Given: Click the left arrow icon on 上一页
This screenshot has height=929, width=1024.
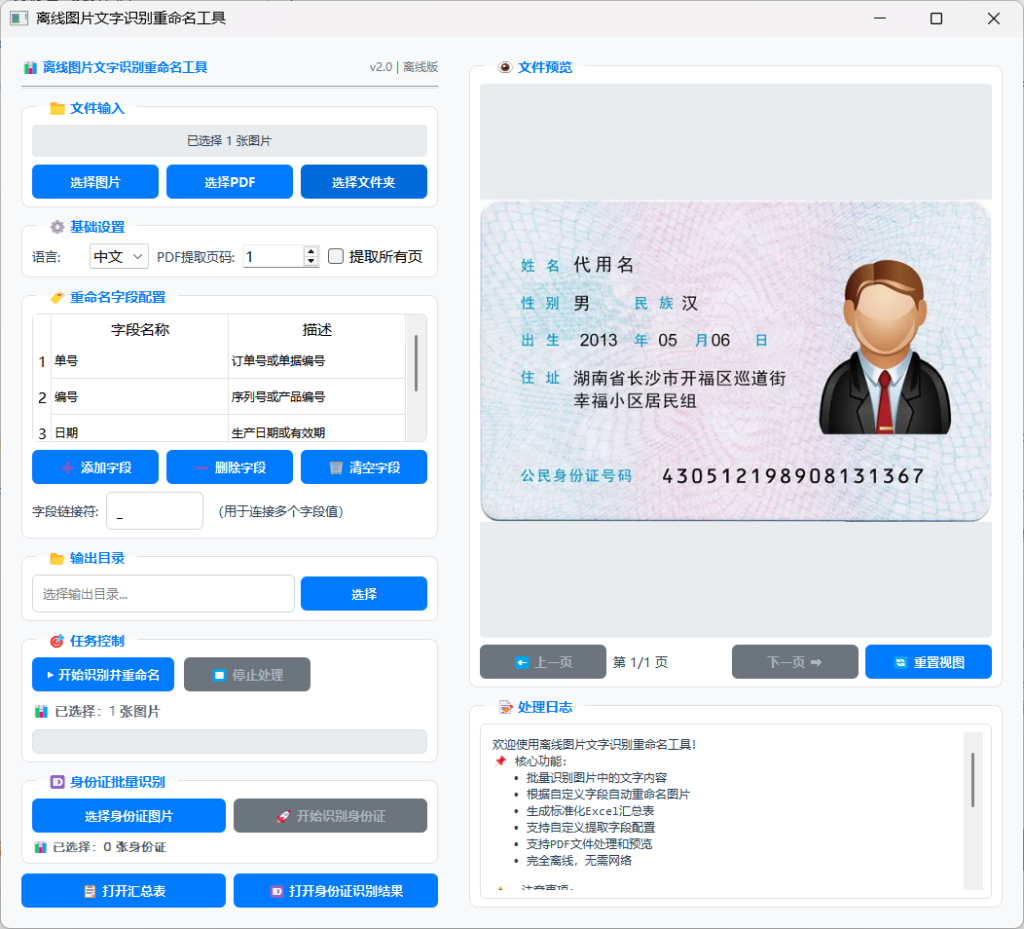Looking at the screenshot, I should (x=522, y=663).
